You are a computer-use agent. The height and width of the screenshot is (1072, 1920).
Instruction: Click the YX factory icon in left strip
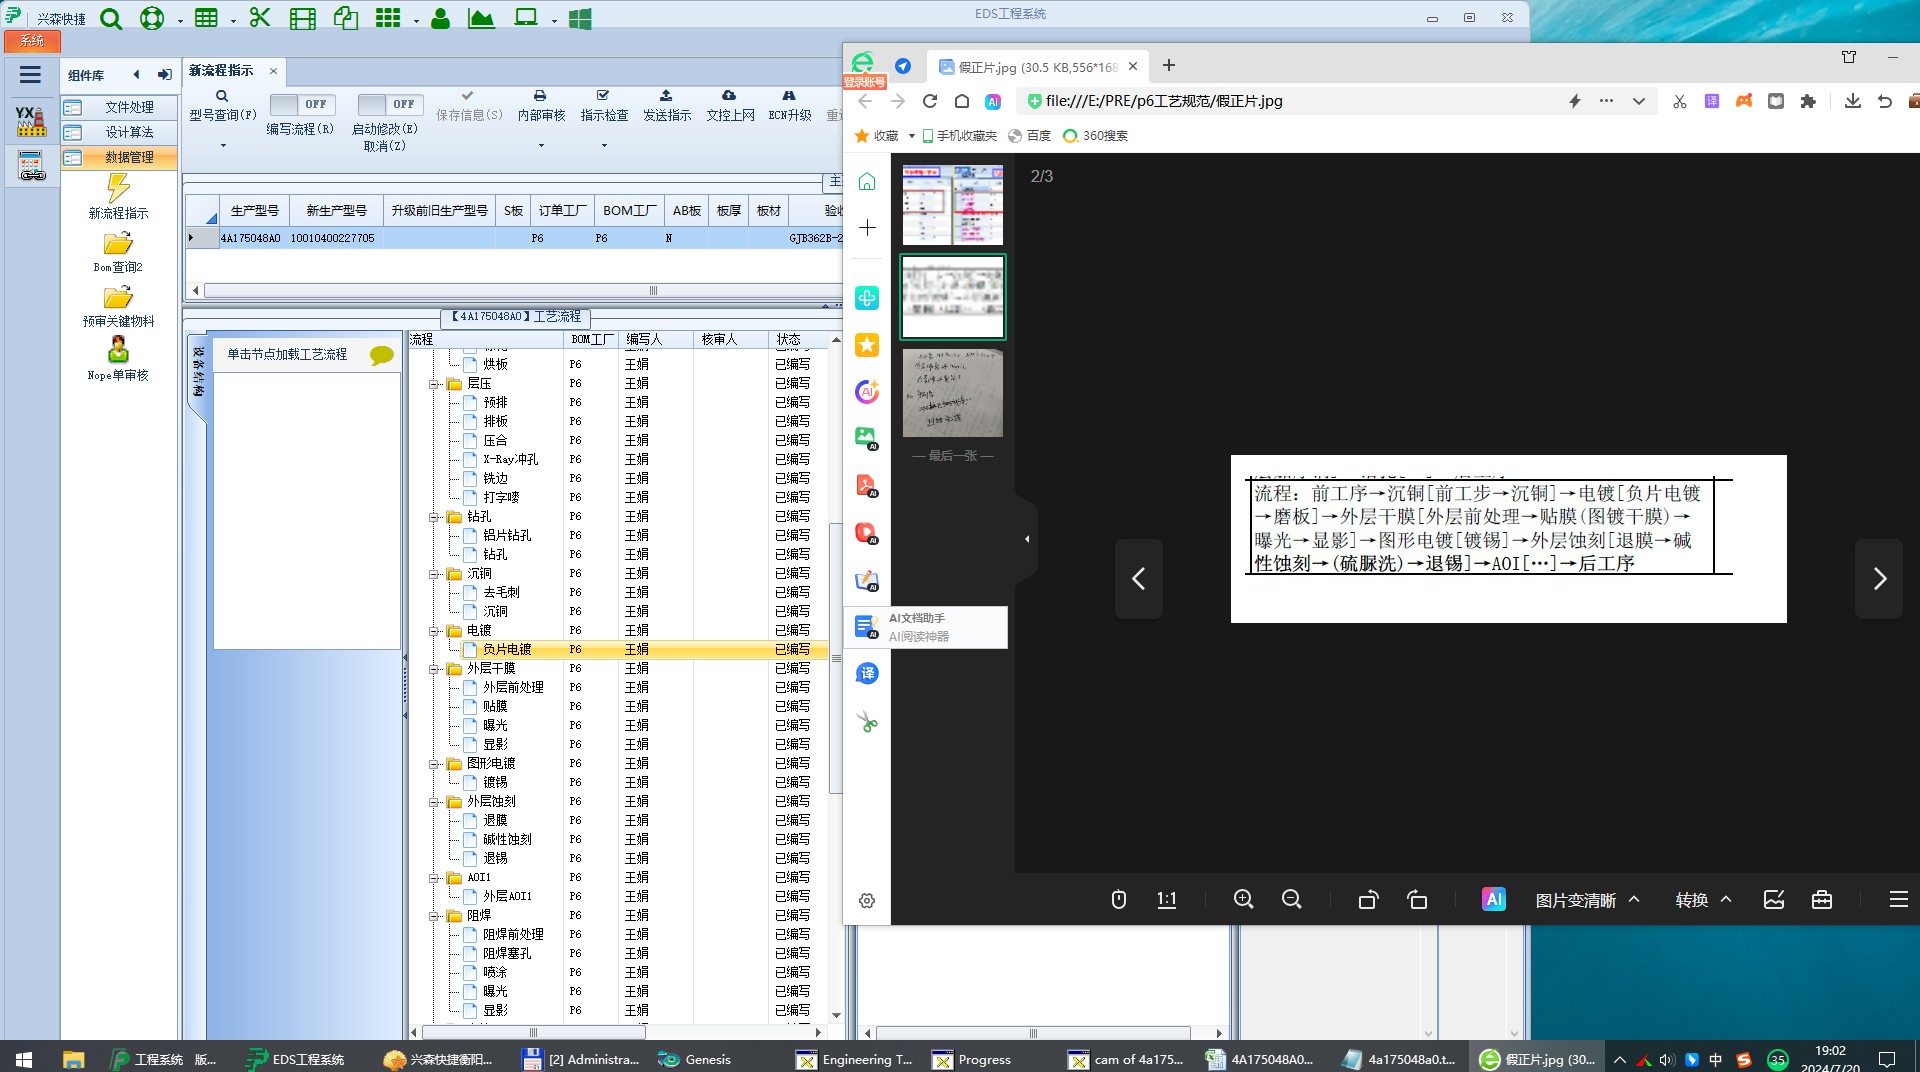pos(31,121)
